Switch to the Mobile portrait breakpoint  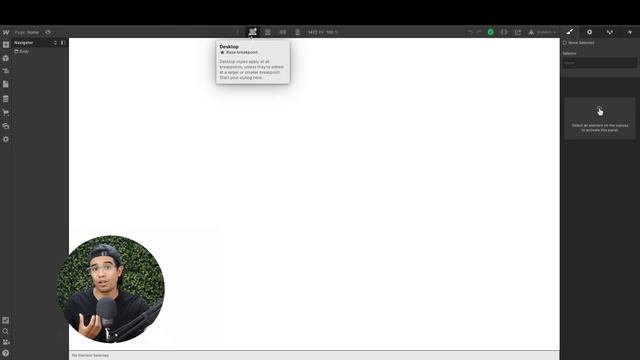[x=298, y=32]
